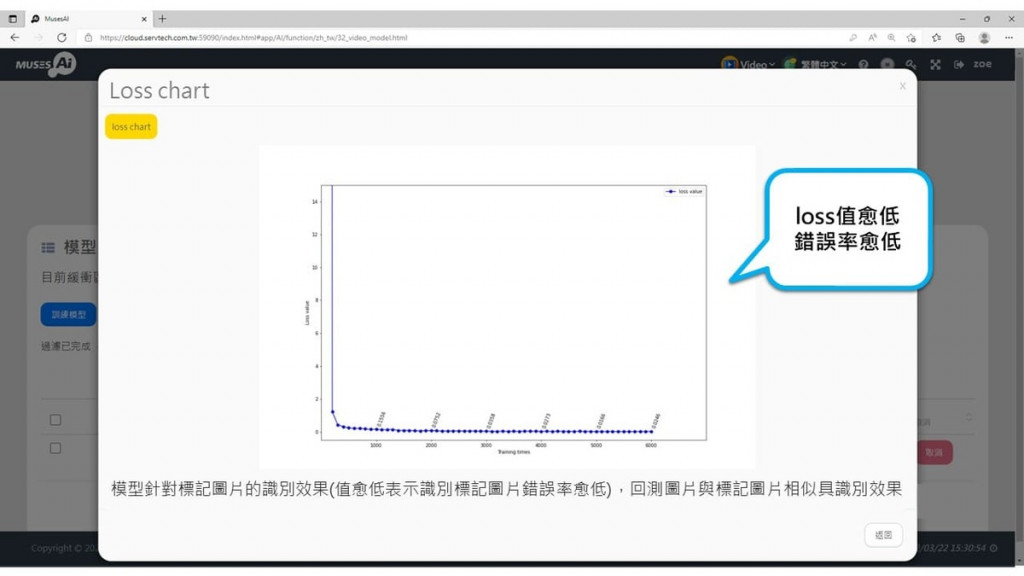Select the yellow loss chart tab
This screenshot has height=576, width=1024.
(131, 127)
